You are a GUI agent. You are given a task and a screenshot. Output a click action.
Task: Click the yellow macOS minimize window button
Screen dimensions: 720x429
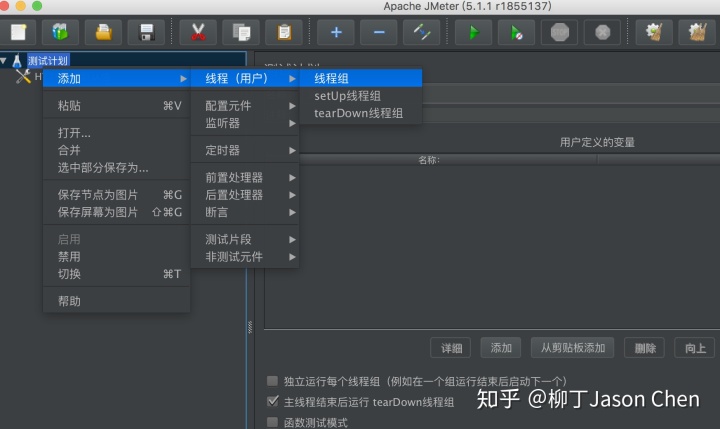[20, 6]
